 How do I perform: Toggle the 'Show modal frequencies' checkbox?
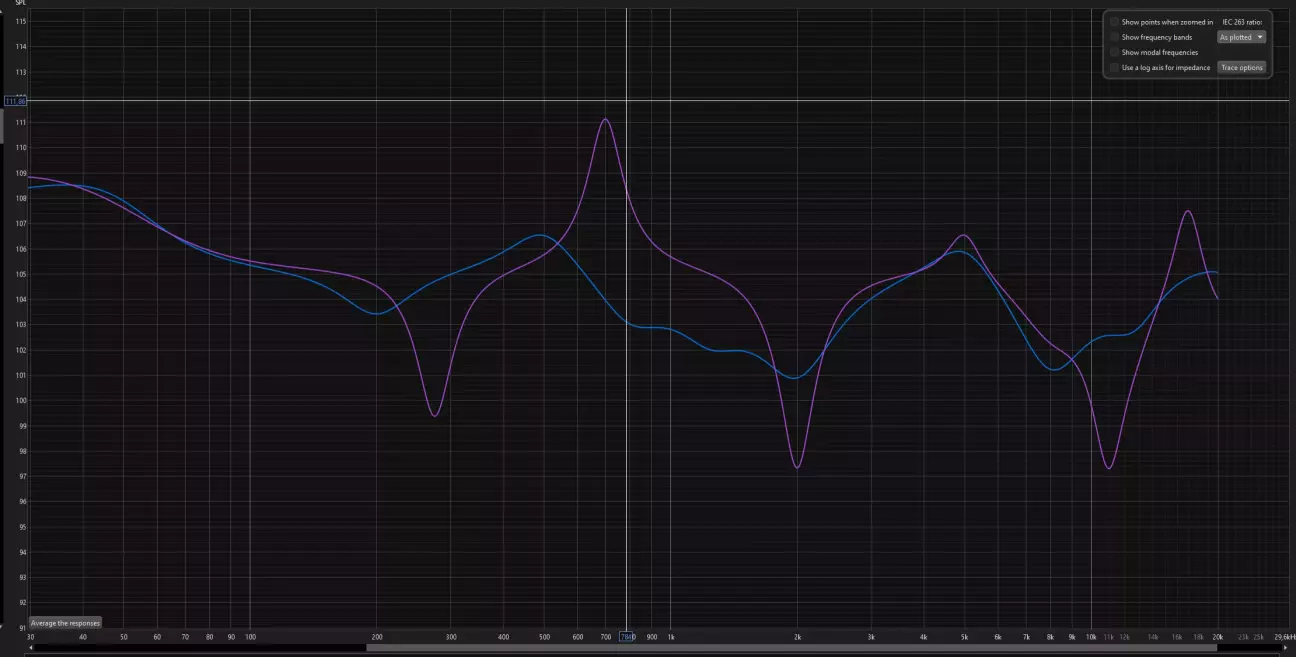coord(1114,52)
